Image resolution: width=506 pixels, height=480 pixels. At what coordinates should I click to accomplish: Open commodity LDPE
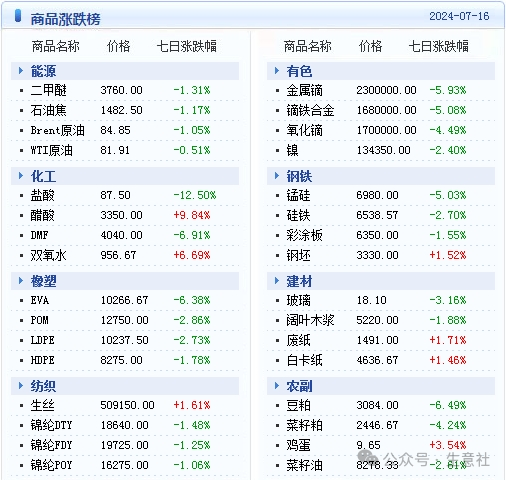point(42,340)
